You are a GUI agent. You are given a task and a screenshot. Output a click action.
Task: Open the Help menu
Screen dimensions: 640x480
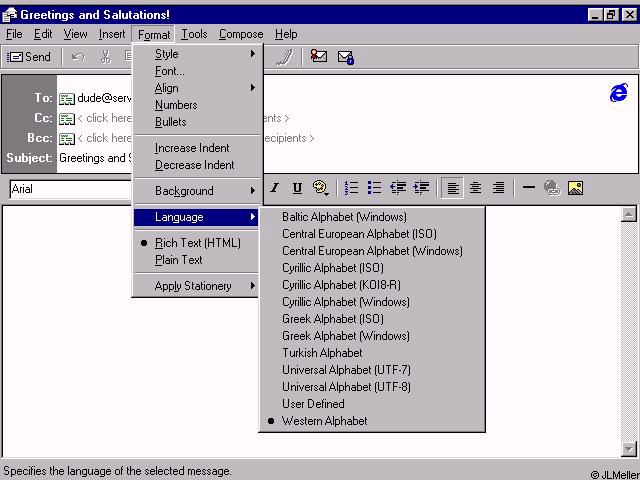286,34
